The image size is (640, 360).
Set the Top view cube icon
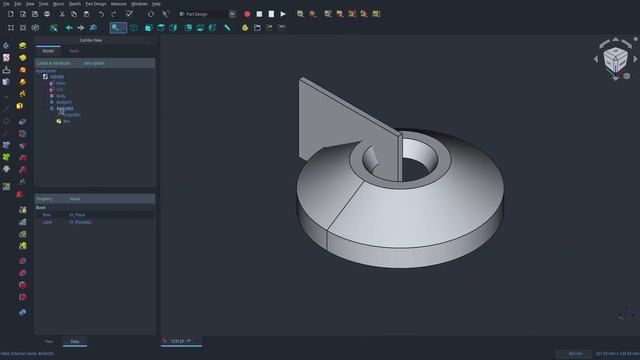point(161,28)
